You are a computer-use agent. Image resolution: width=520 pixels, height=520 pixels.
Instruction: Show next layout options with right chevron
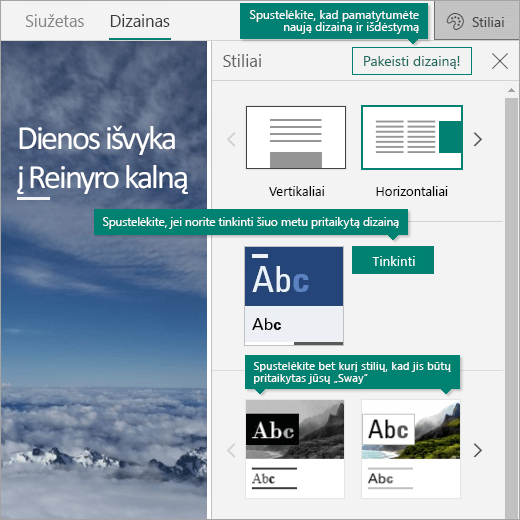tap(478, 139)
